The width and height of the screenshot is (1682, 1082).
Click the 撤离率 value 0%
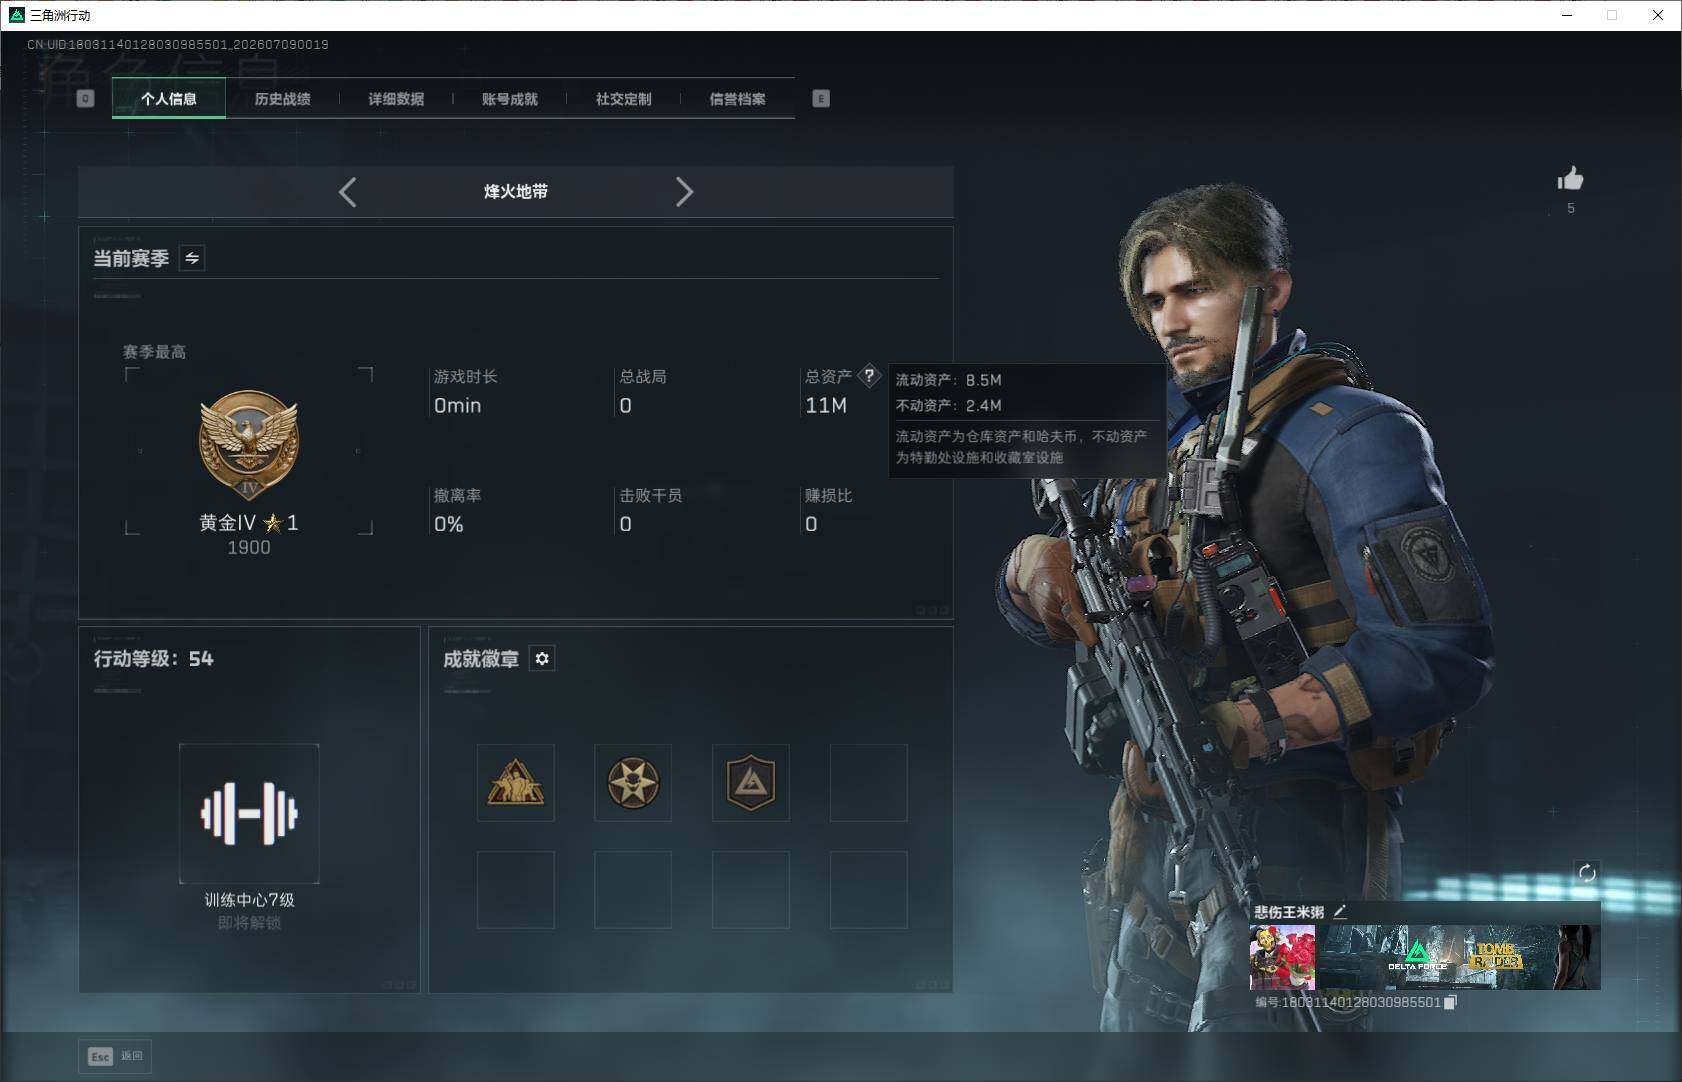[449, 524]
